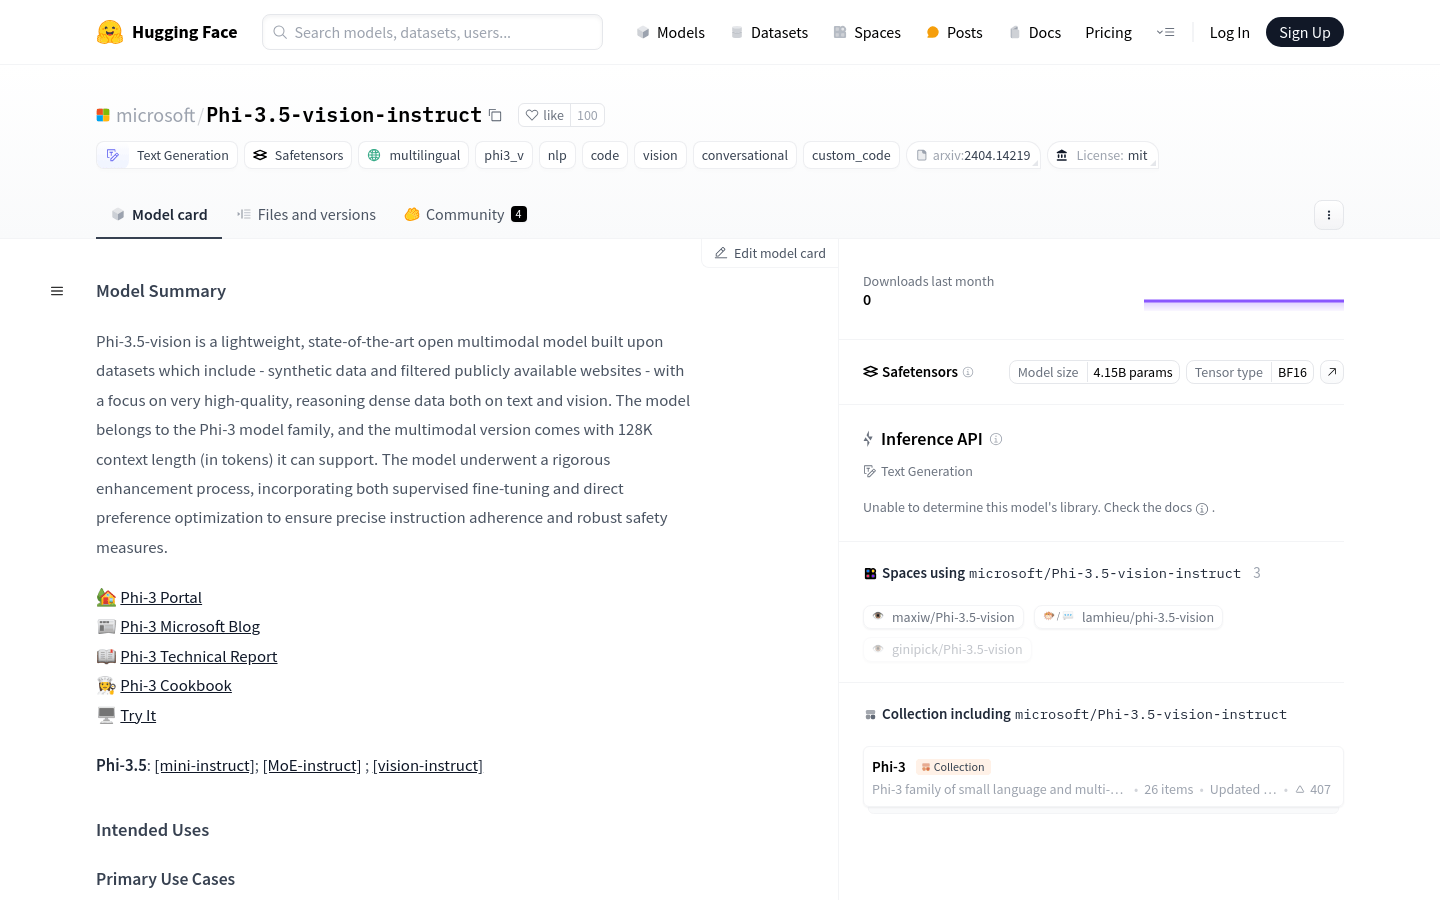Click the Spaces using icon
The image size is (1440, 900).
[870, 574]
